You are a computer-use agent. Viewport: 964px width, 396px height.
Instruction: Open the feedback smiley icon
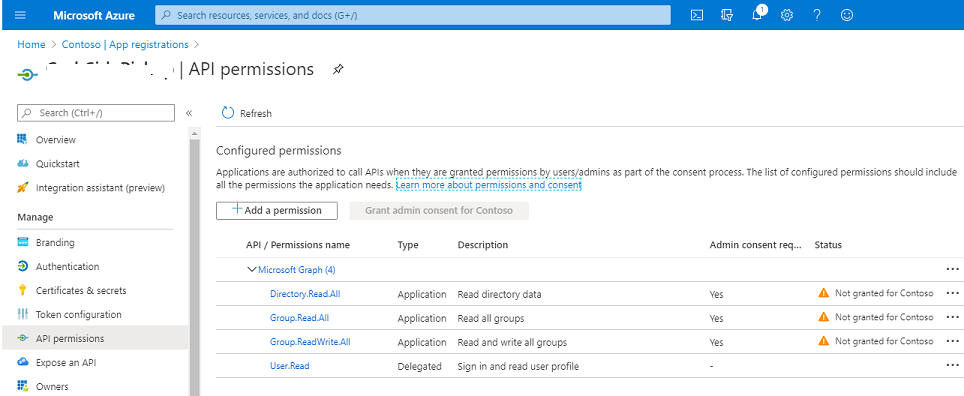pyautogui.click(x=847, y=15)
